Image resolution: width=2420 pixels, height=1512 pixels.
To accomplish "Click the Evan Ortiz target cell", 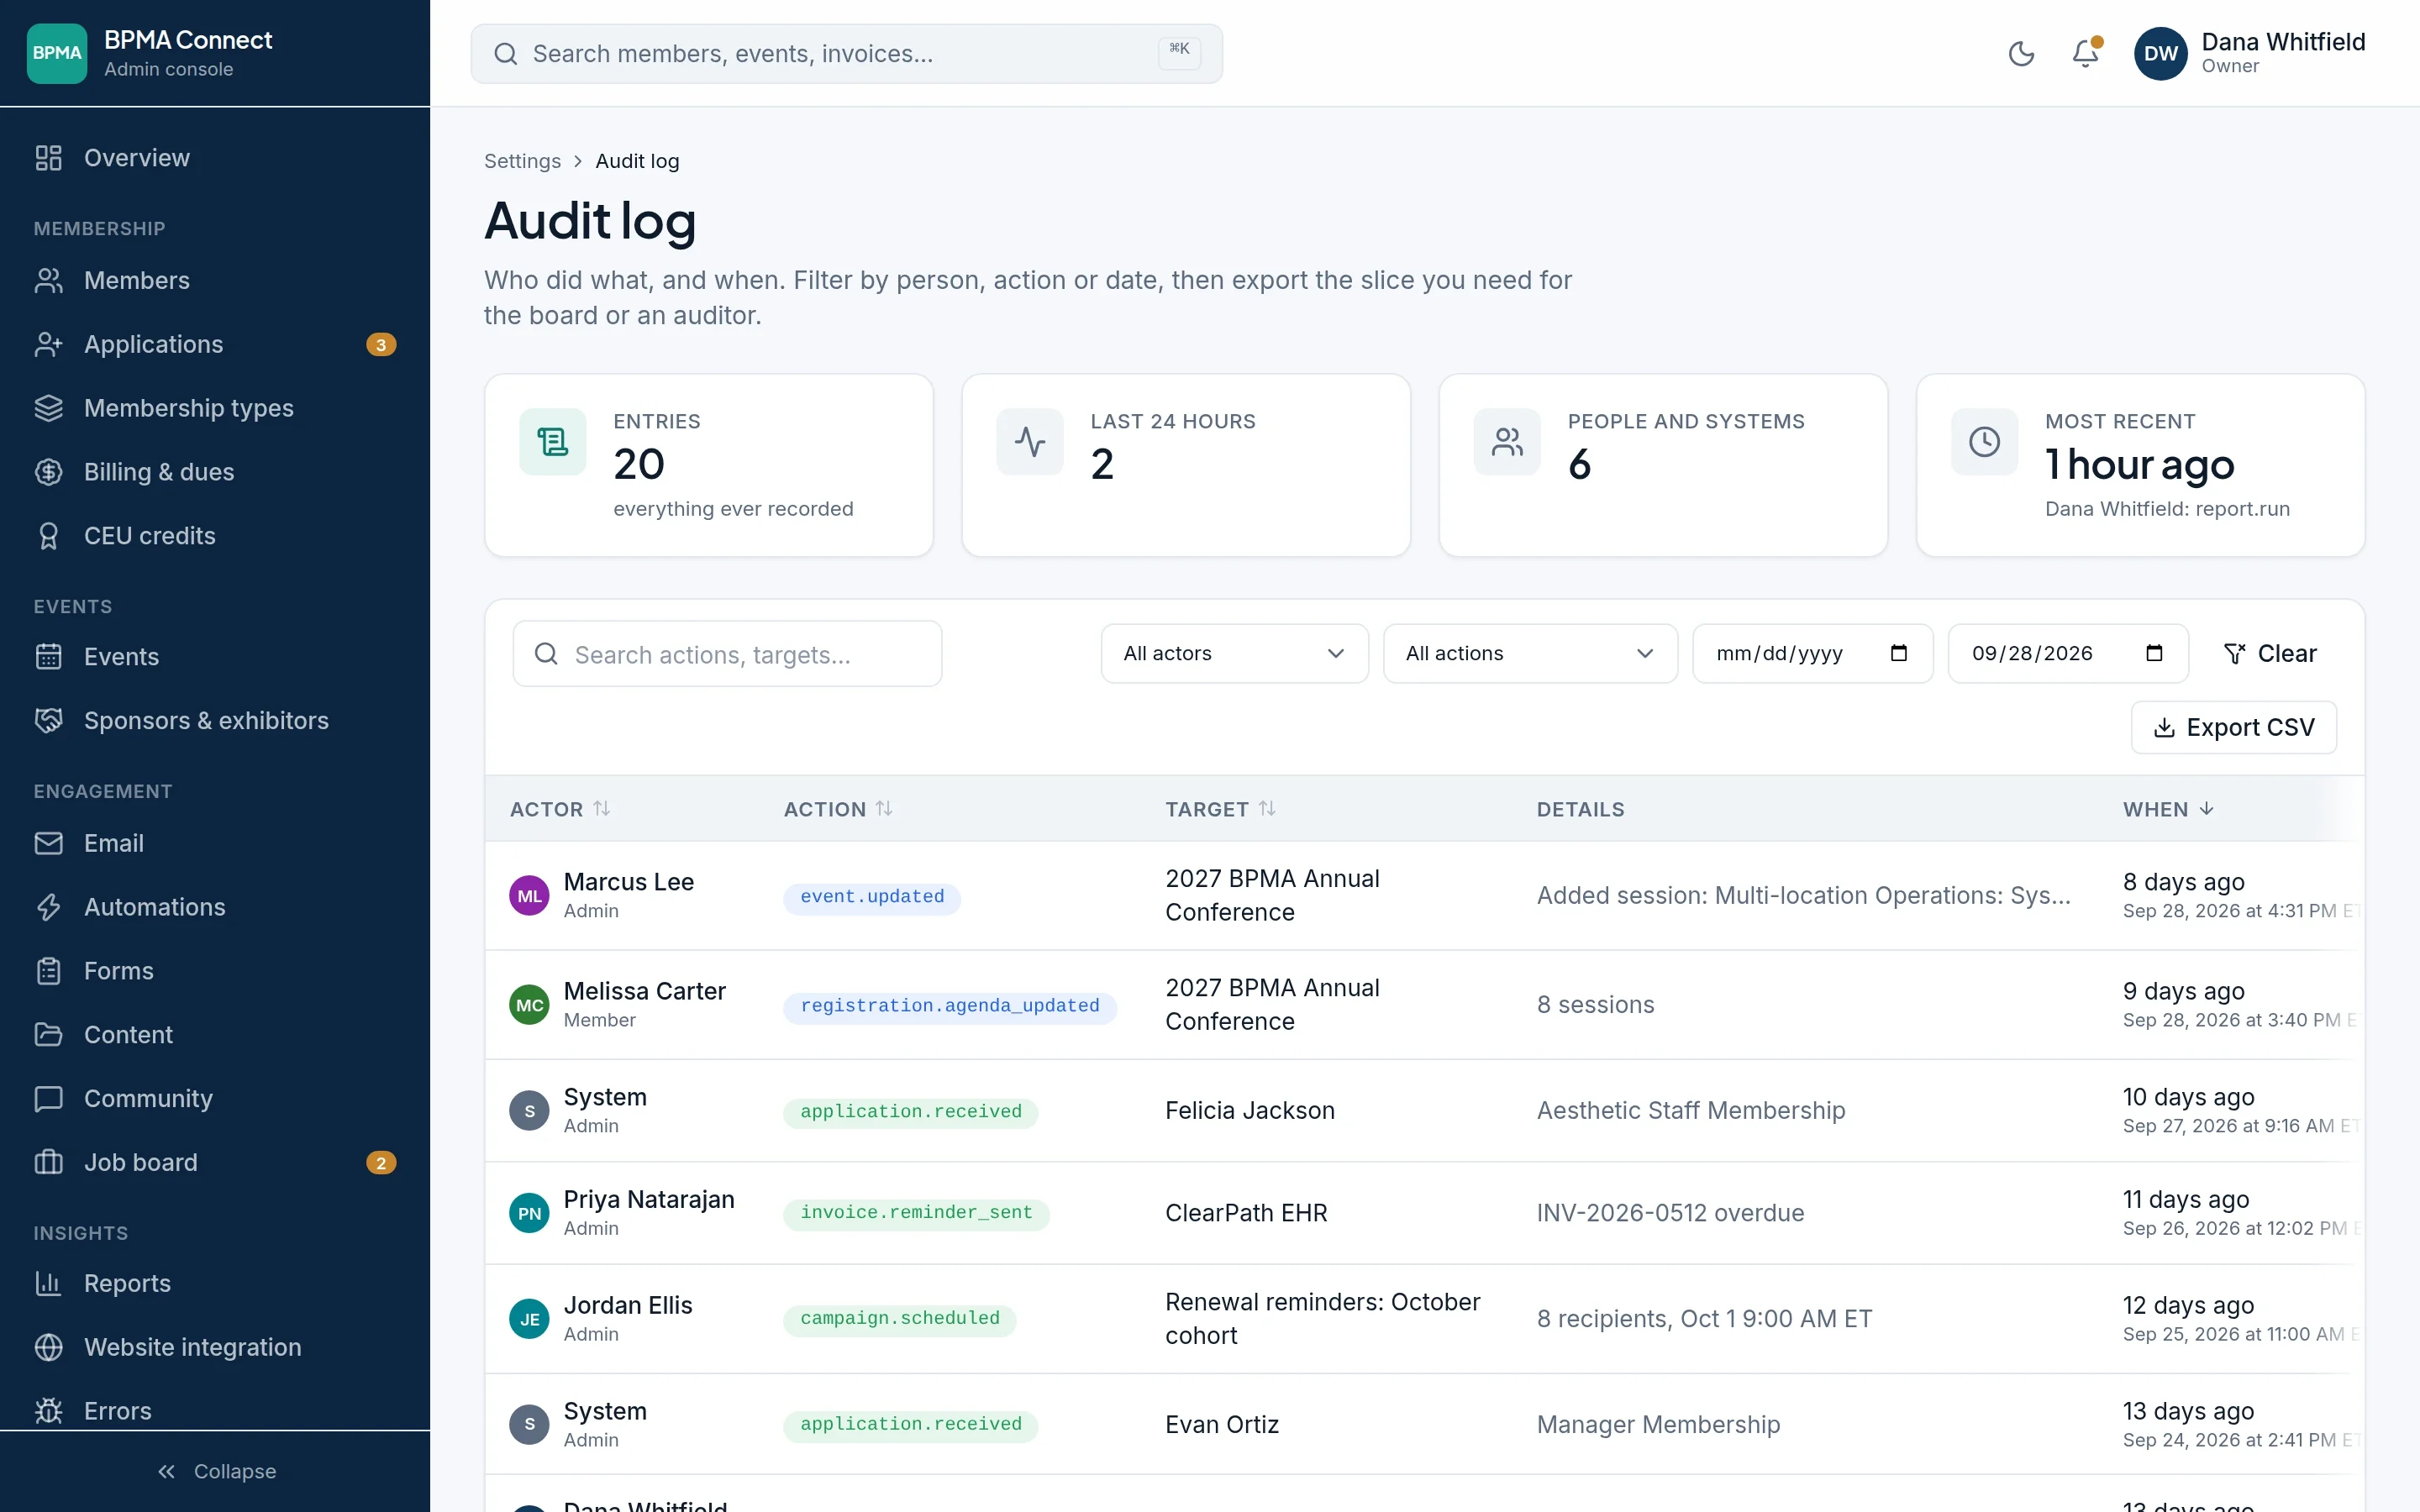I will 1221,1425.
